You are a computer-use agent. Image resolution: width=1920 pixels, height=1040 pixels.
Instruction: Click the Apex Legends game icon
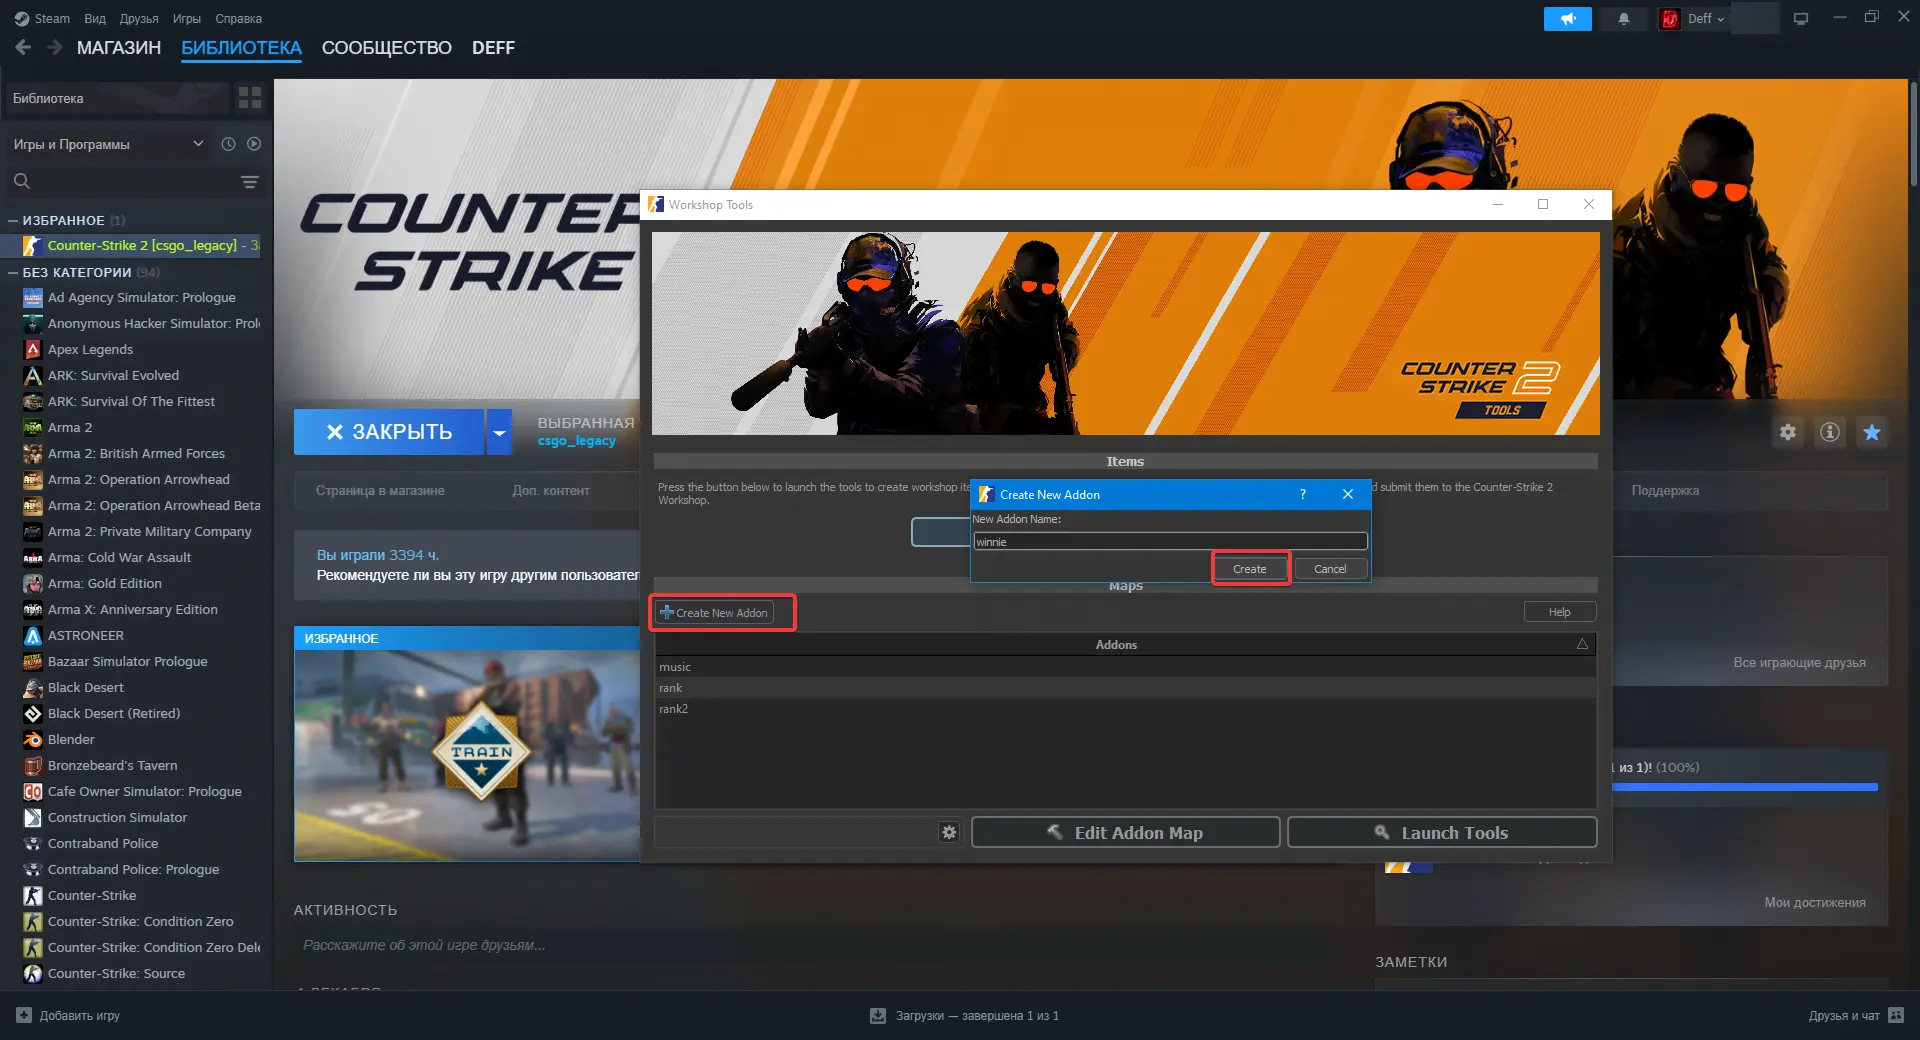pyautogui.click(x=33, y=349)
